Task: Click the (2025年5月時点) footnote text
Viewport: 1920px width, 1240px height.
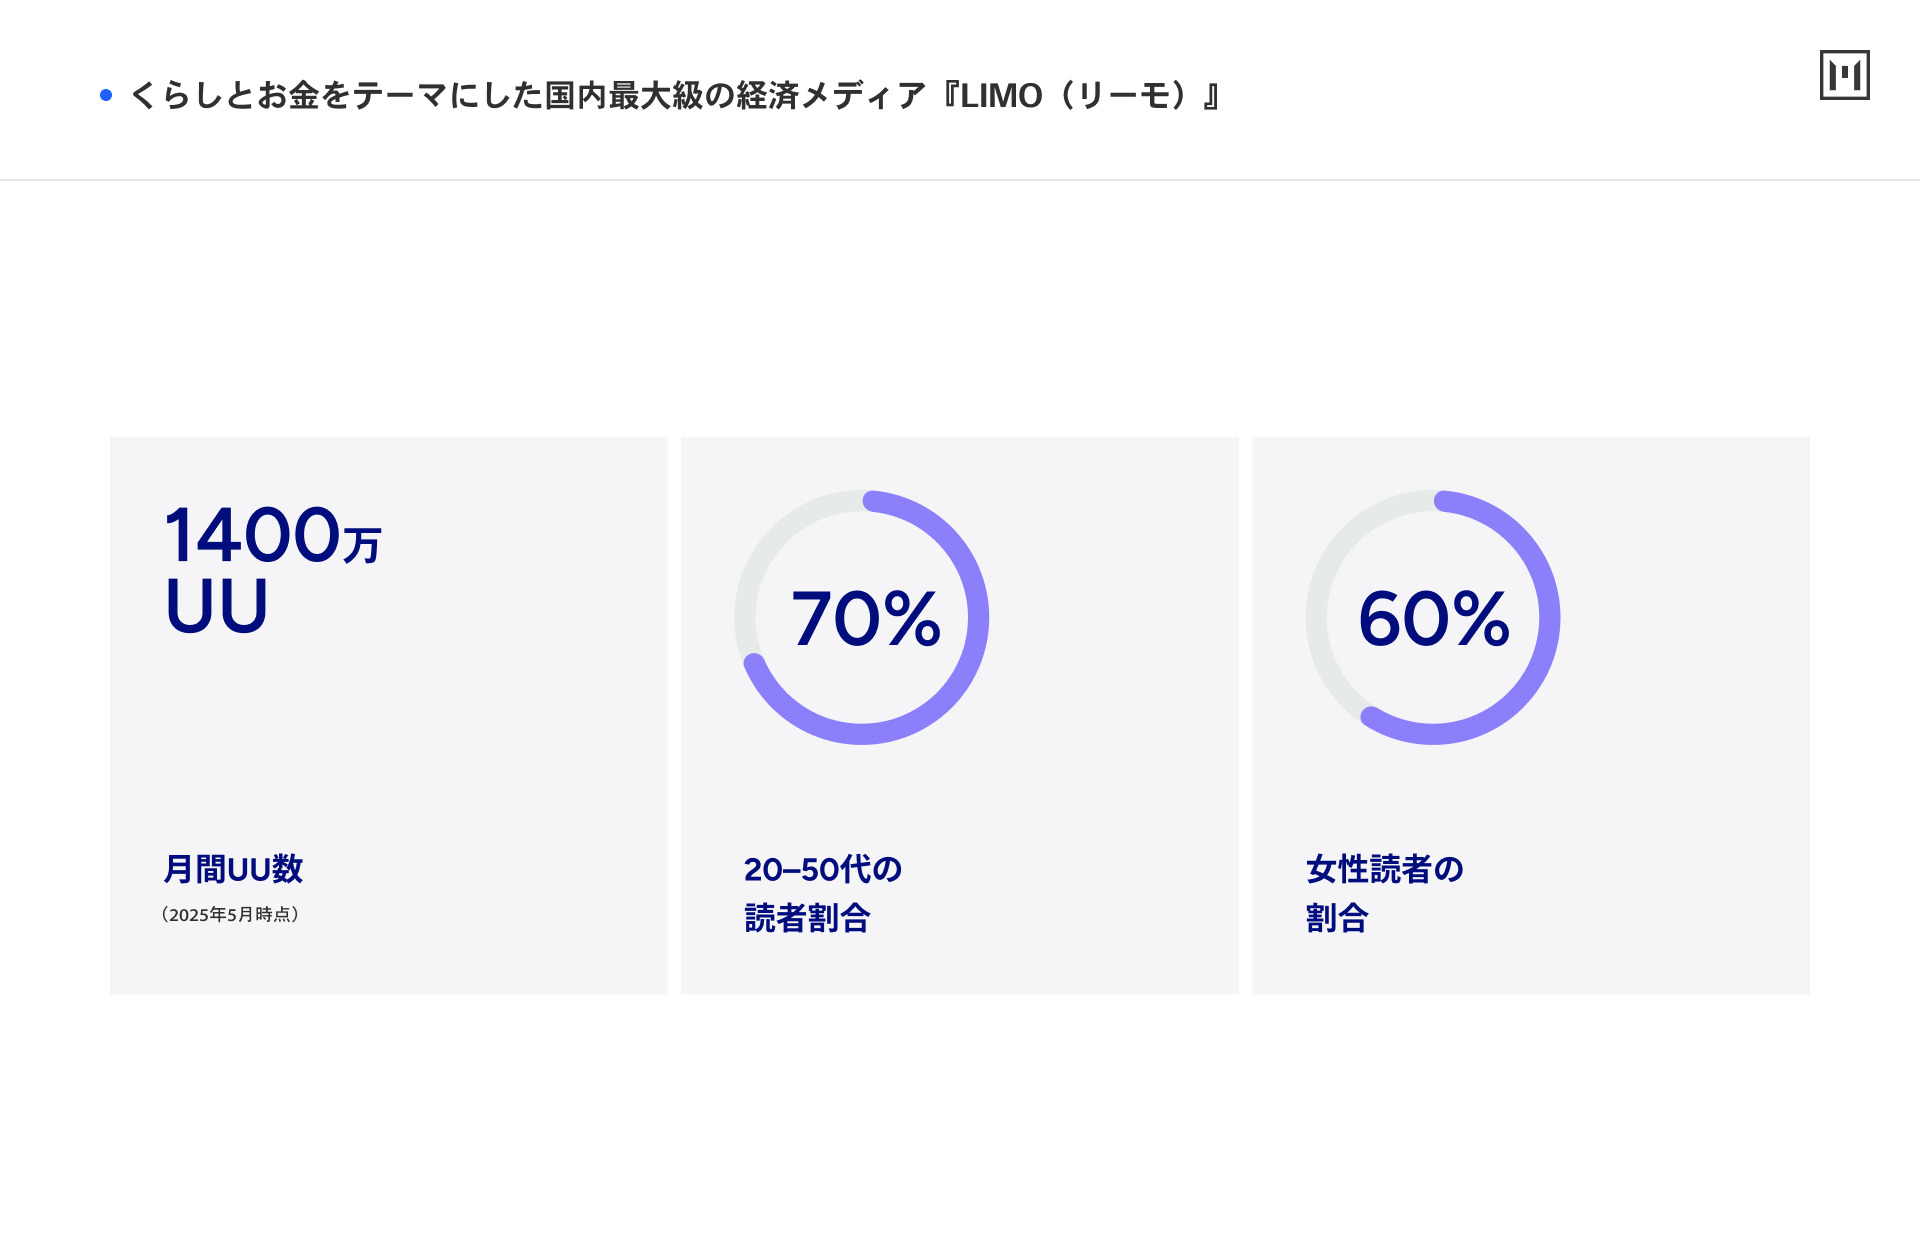Action: (230, 914)
